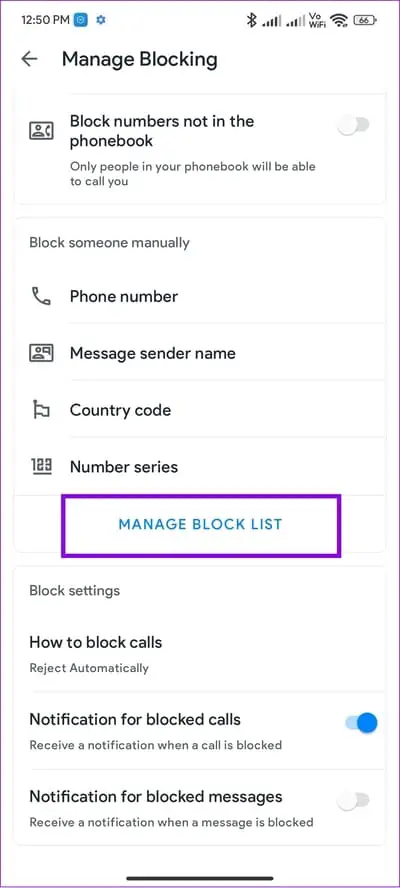Tap the Manage Blocking page title
The image size is (400, 888).
tap(139, 59)
